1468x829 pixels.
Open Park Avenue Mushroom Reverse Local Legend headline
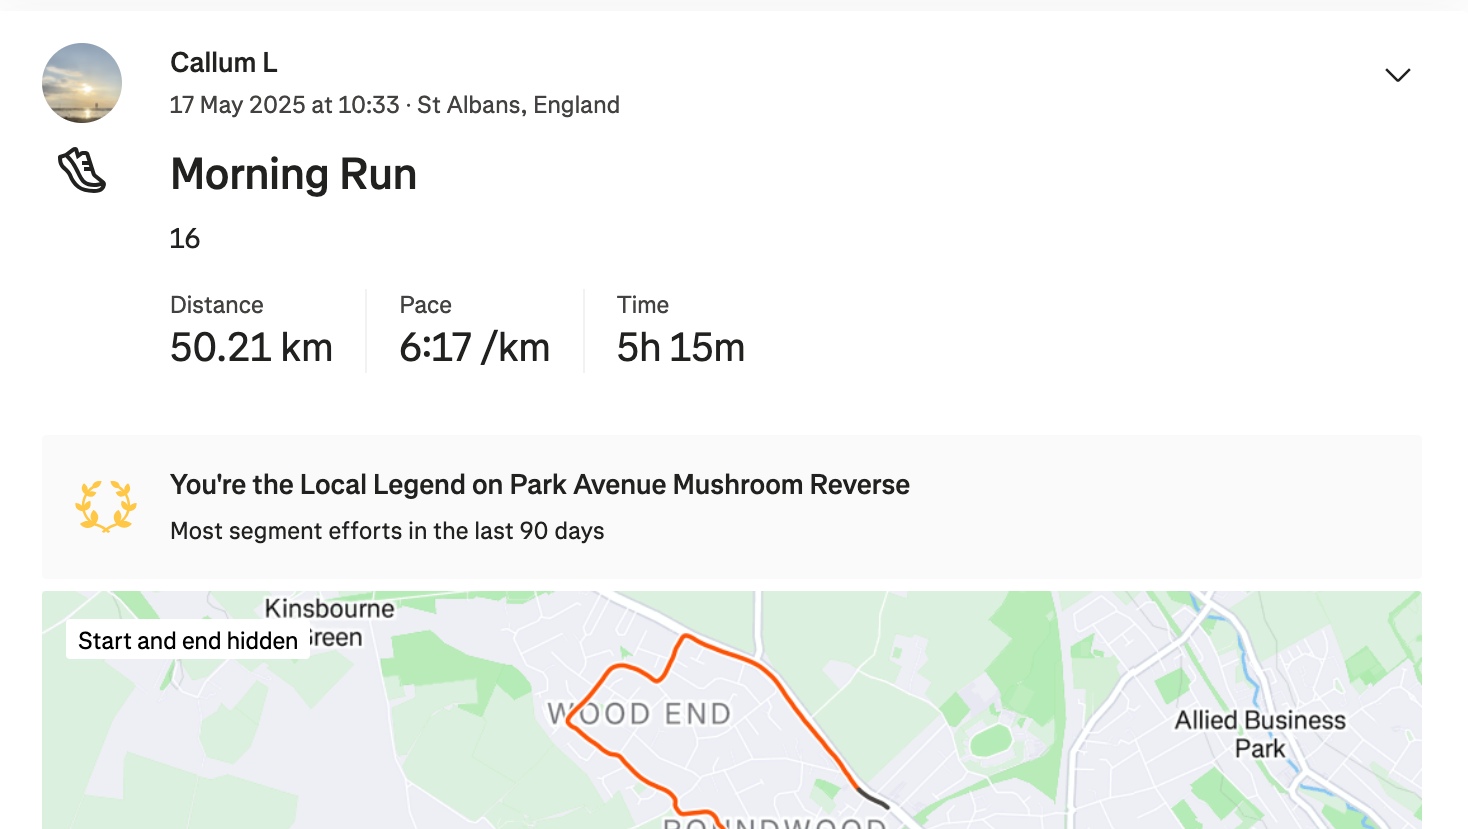tap(540, 485)
